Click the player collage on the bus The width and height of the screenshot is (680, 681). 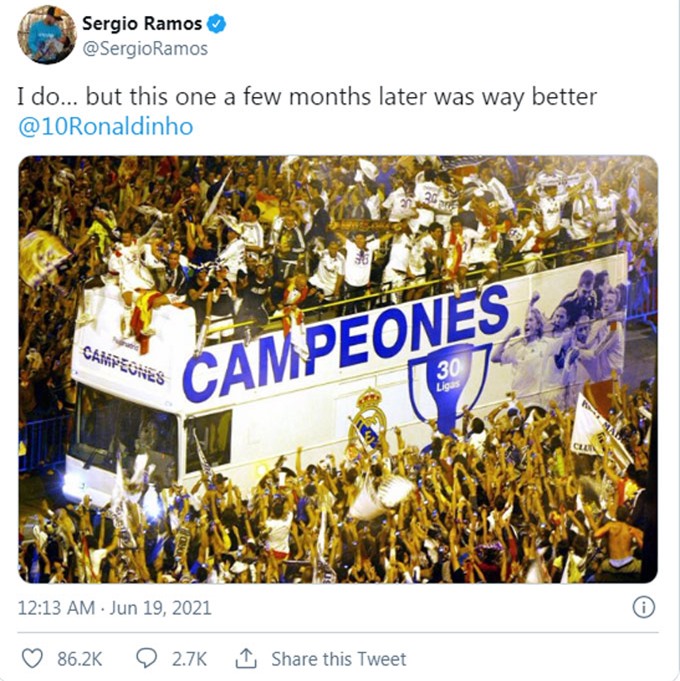[x=564, y=332]
